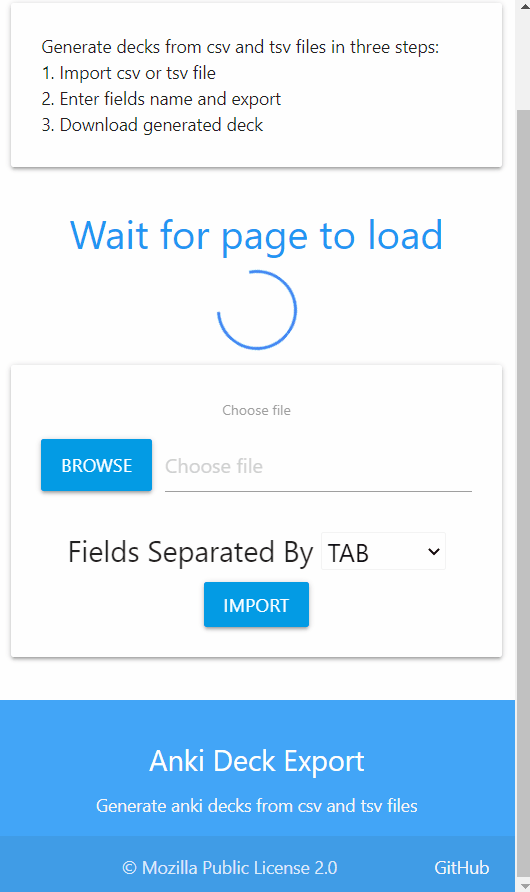Click the BROWSE button

pos(96,465)
